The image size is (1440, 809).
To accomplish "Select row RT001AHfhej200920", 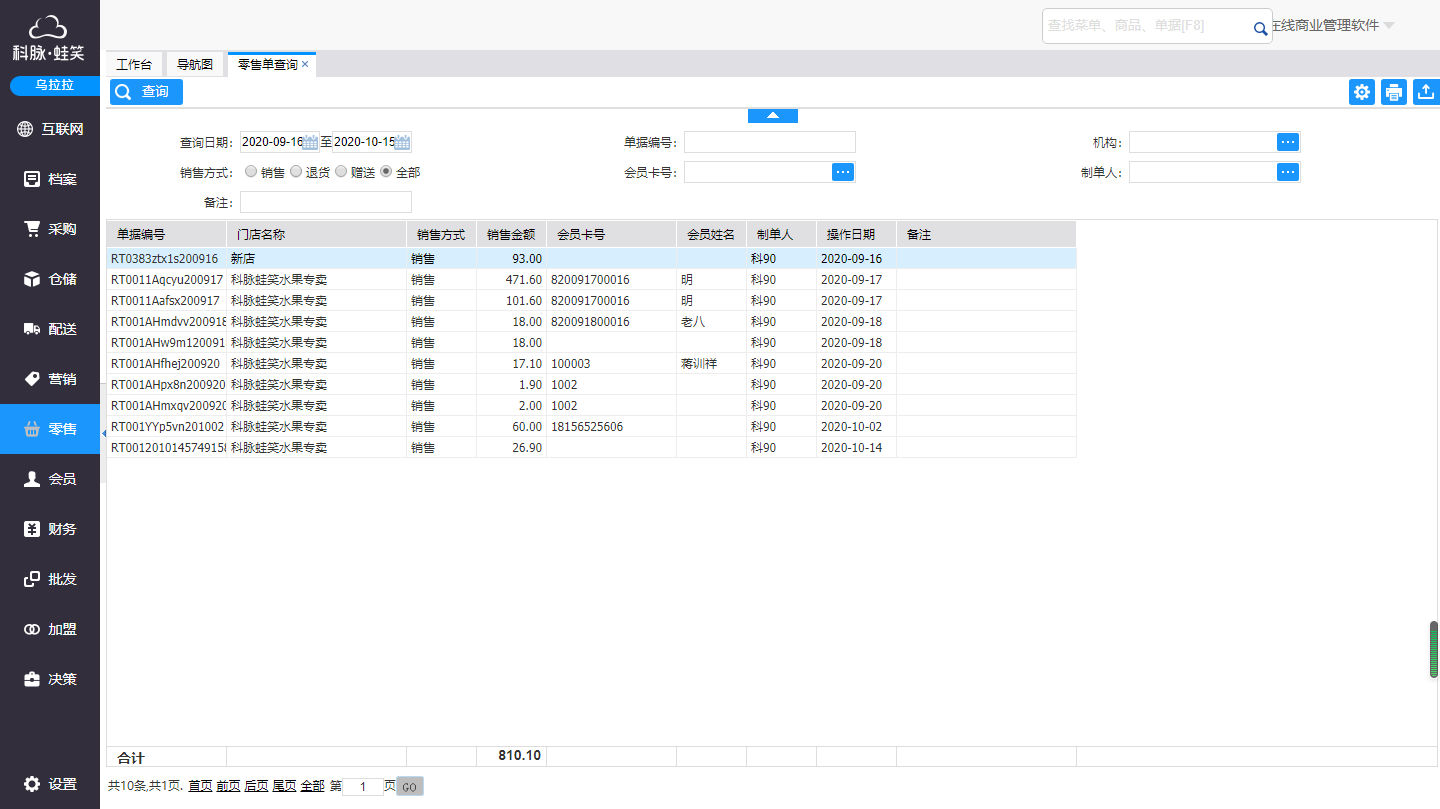I will pyautogui.click(x=591, y=363).
